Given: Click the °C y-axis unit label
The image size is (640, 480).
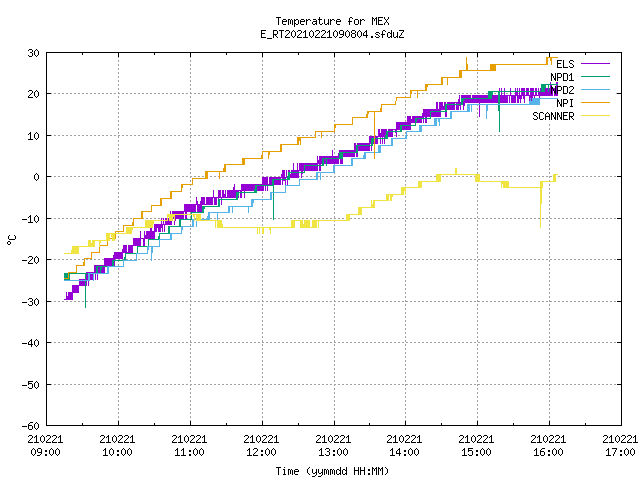Looking at the screenshot, I should click(11, 240).
